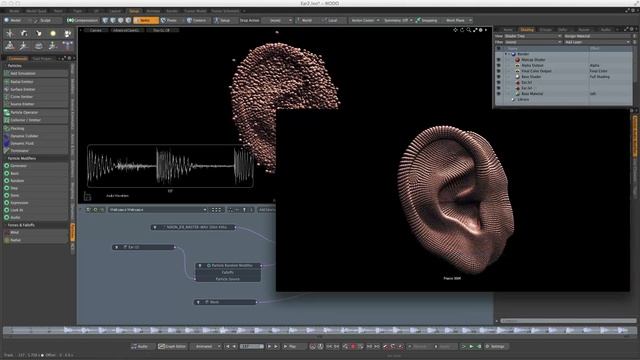Image resolution: width=640 pixels, height=360 pixels.
Task: Click the Particle Operator icon
Action: (7, 112)
